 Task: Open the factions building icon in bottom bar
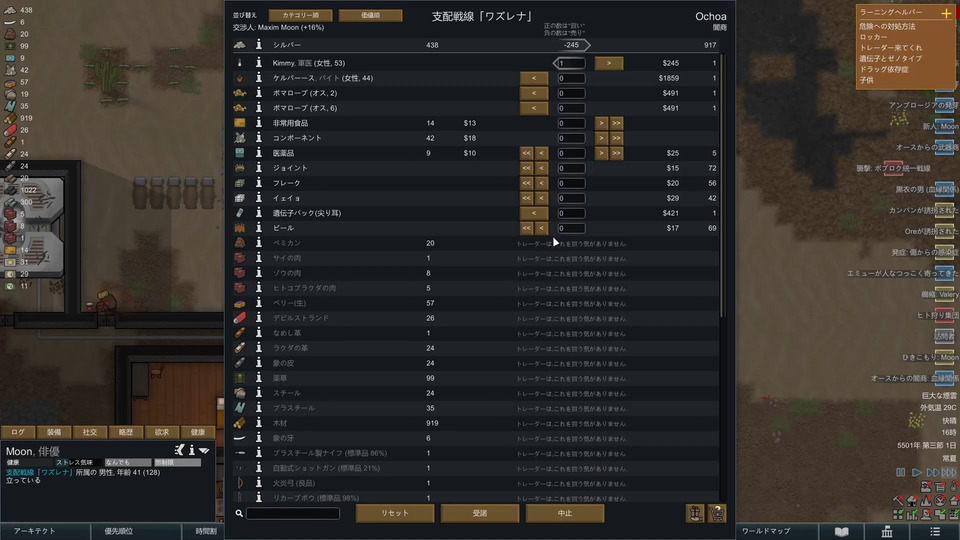887,531
